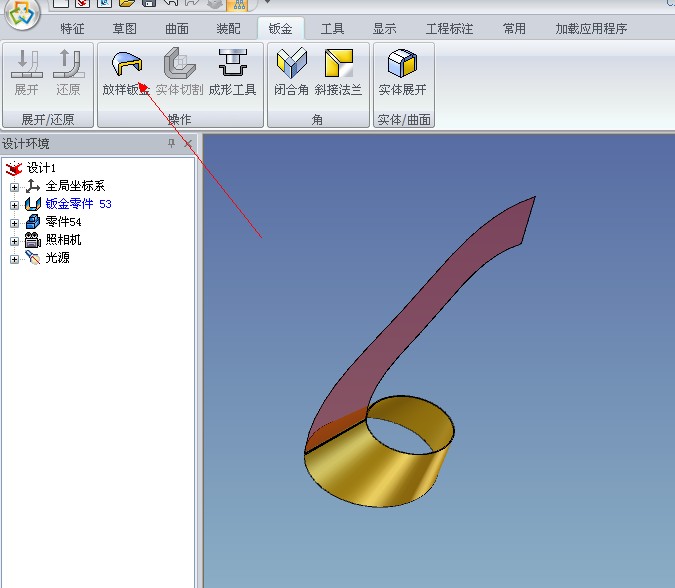Click the Restore (还原) bend tool
The height and width of the screenshot is (588, 675).
(68, 72)
